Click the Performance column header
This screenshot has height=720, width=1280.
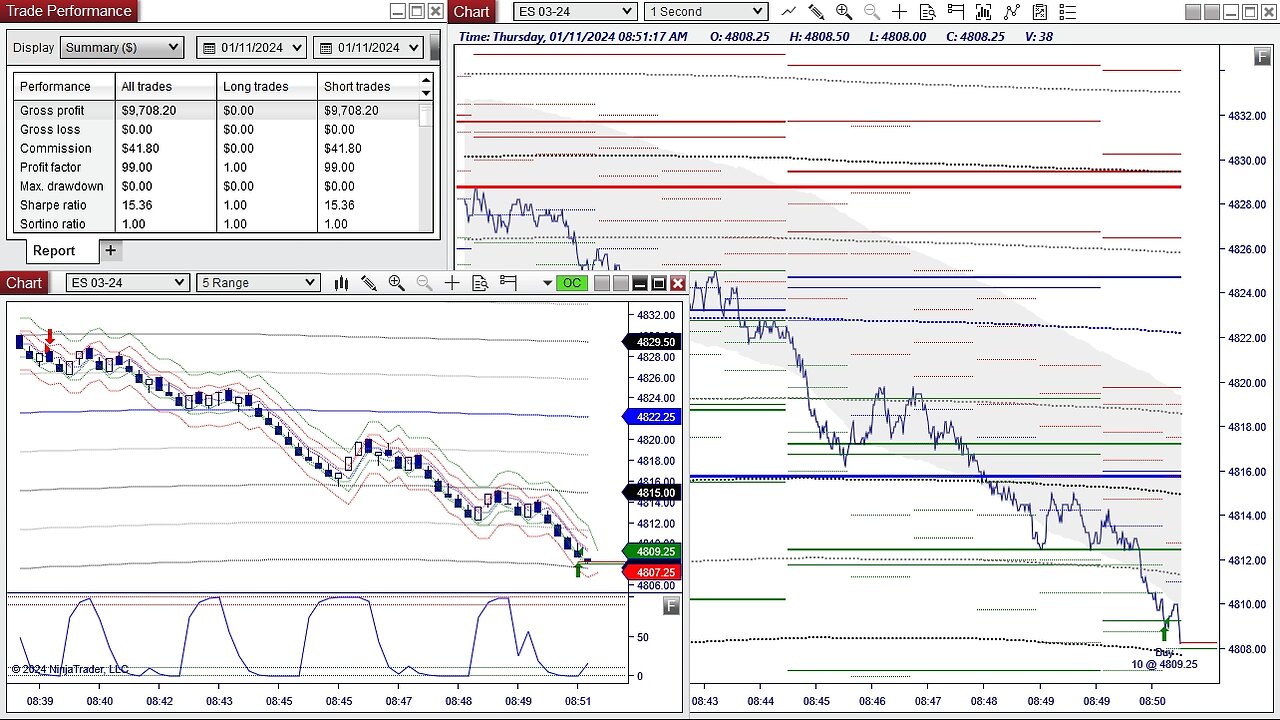(x=65, y=87)
